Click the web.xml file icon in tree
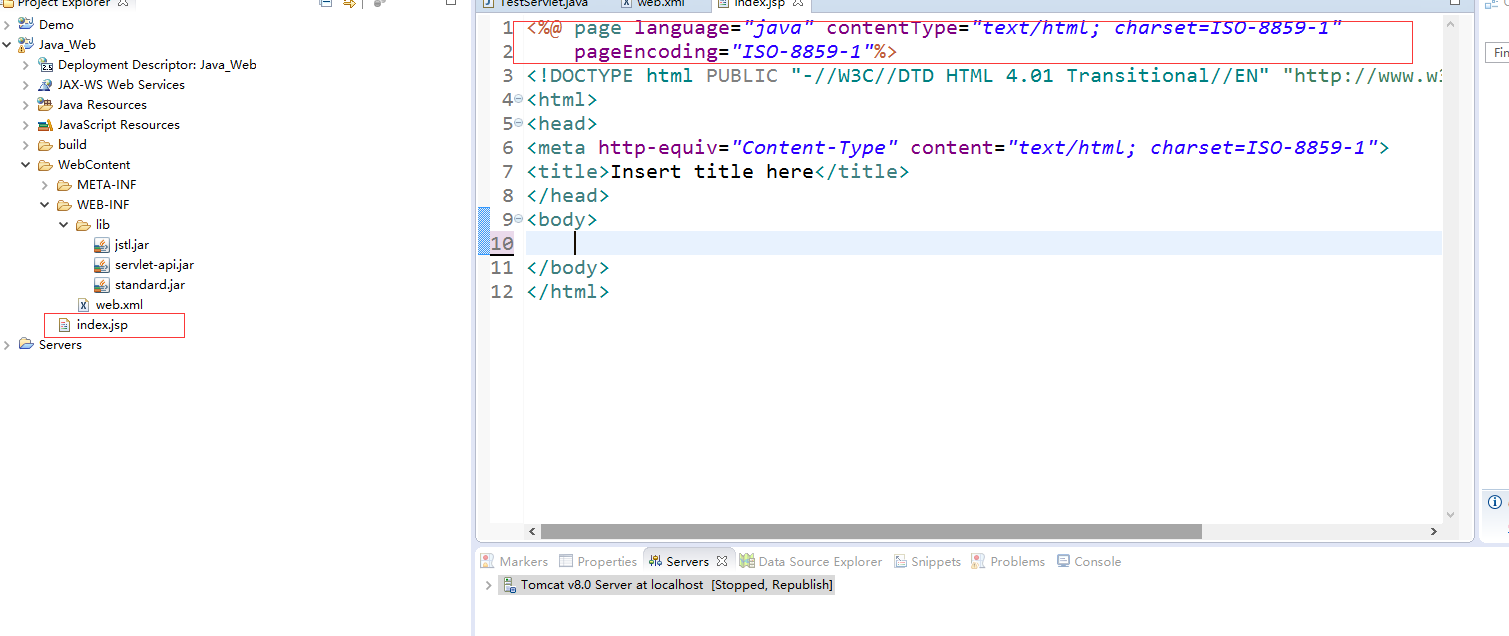This screenshot has height=636, width=1509. pos(84,305)
